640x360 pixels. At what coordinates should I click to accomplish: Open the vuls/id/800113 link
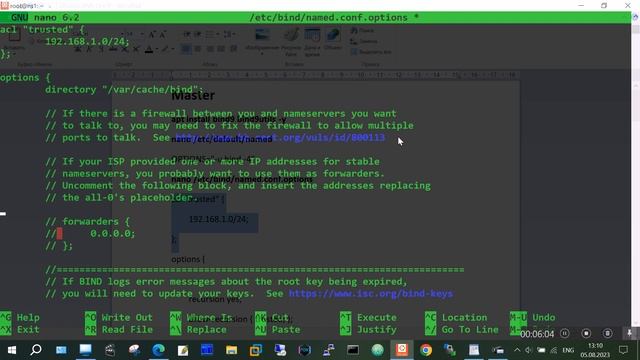pyautogui.click(x=280, y=138)
